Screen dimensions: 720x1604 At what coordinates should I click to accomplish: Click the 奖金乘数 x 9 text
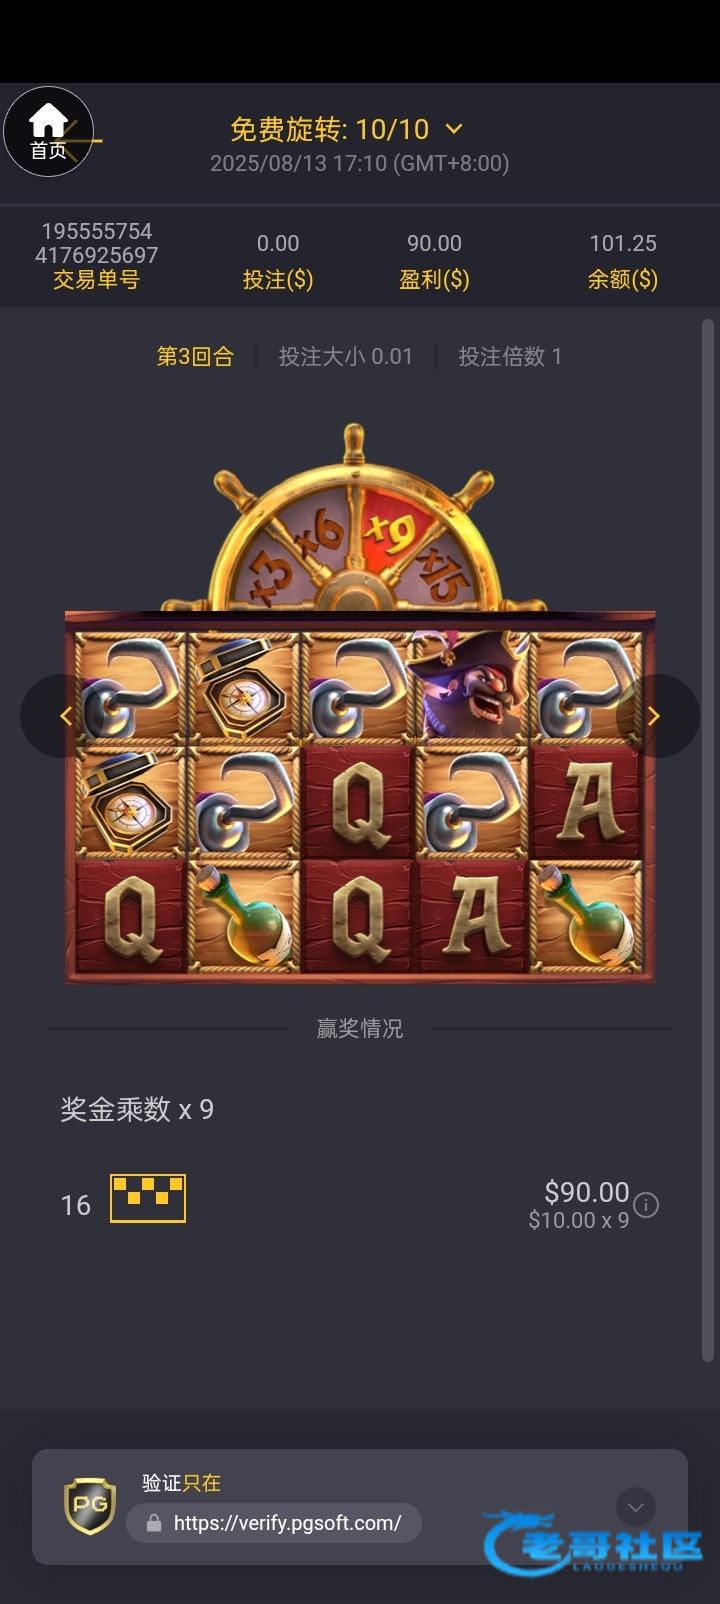(x=137, y=1109)
